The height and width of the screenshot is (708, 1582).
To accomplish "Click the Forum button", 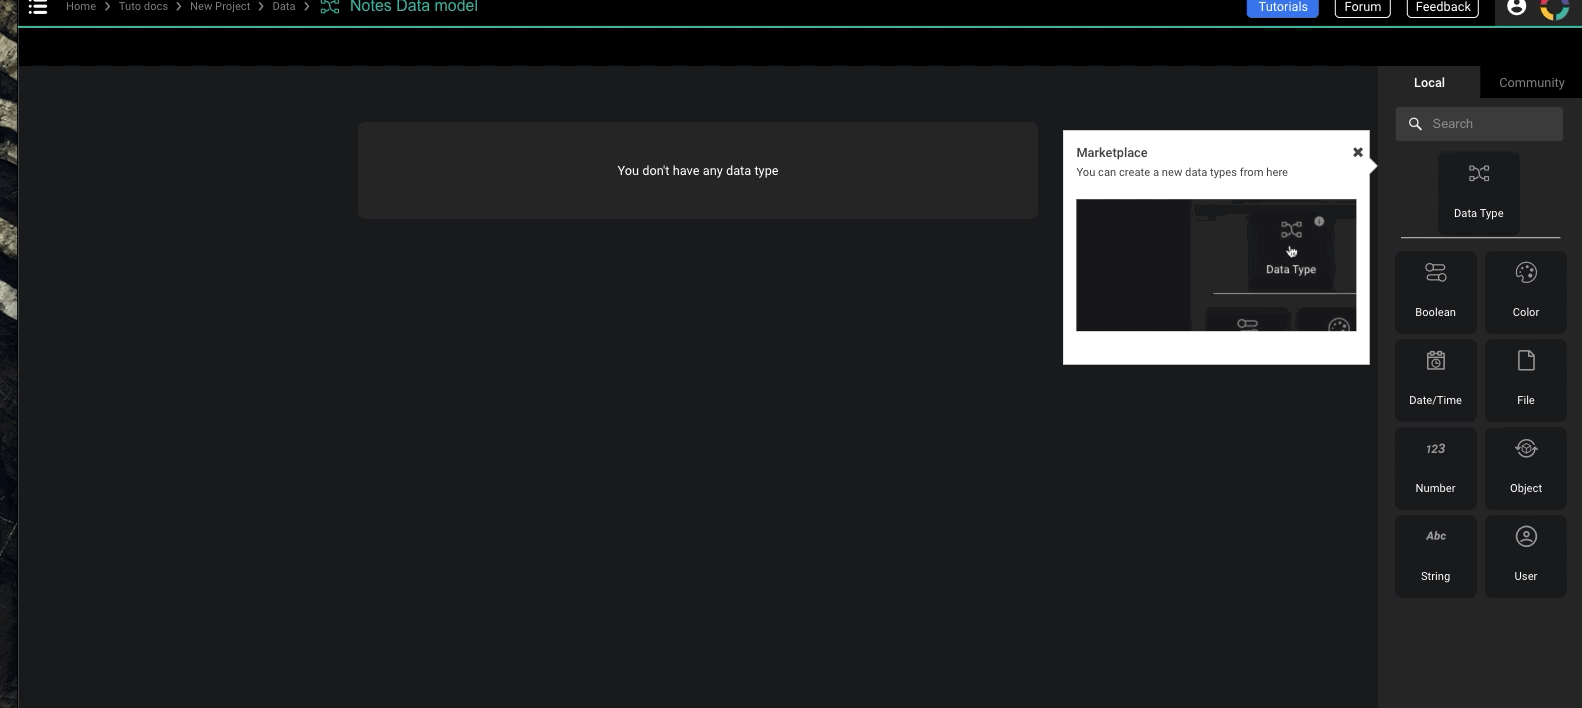I will [x=1362, y=8].
